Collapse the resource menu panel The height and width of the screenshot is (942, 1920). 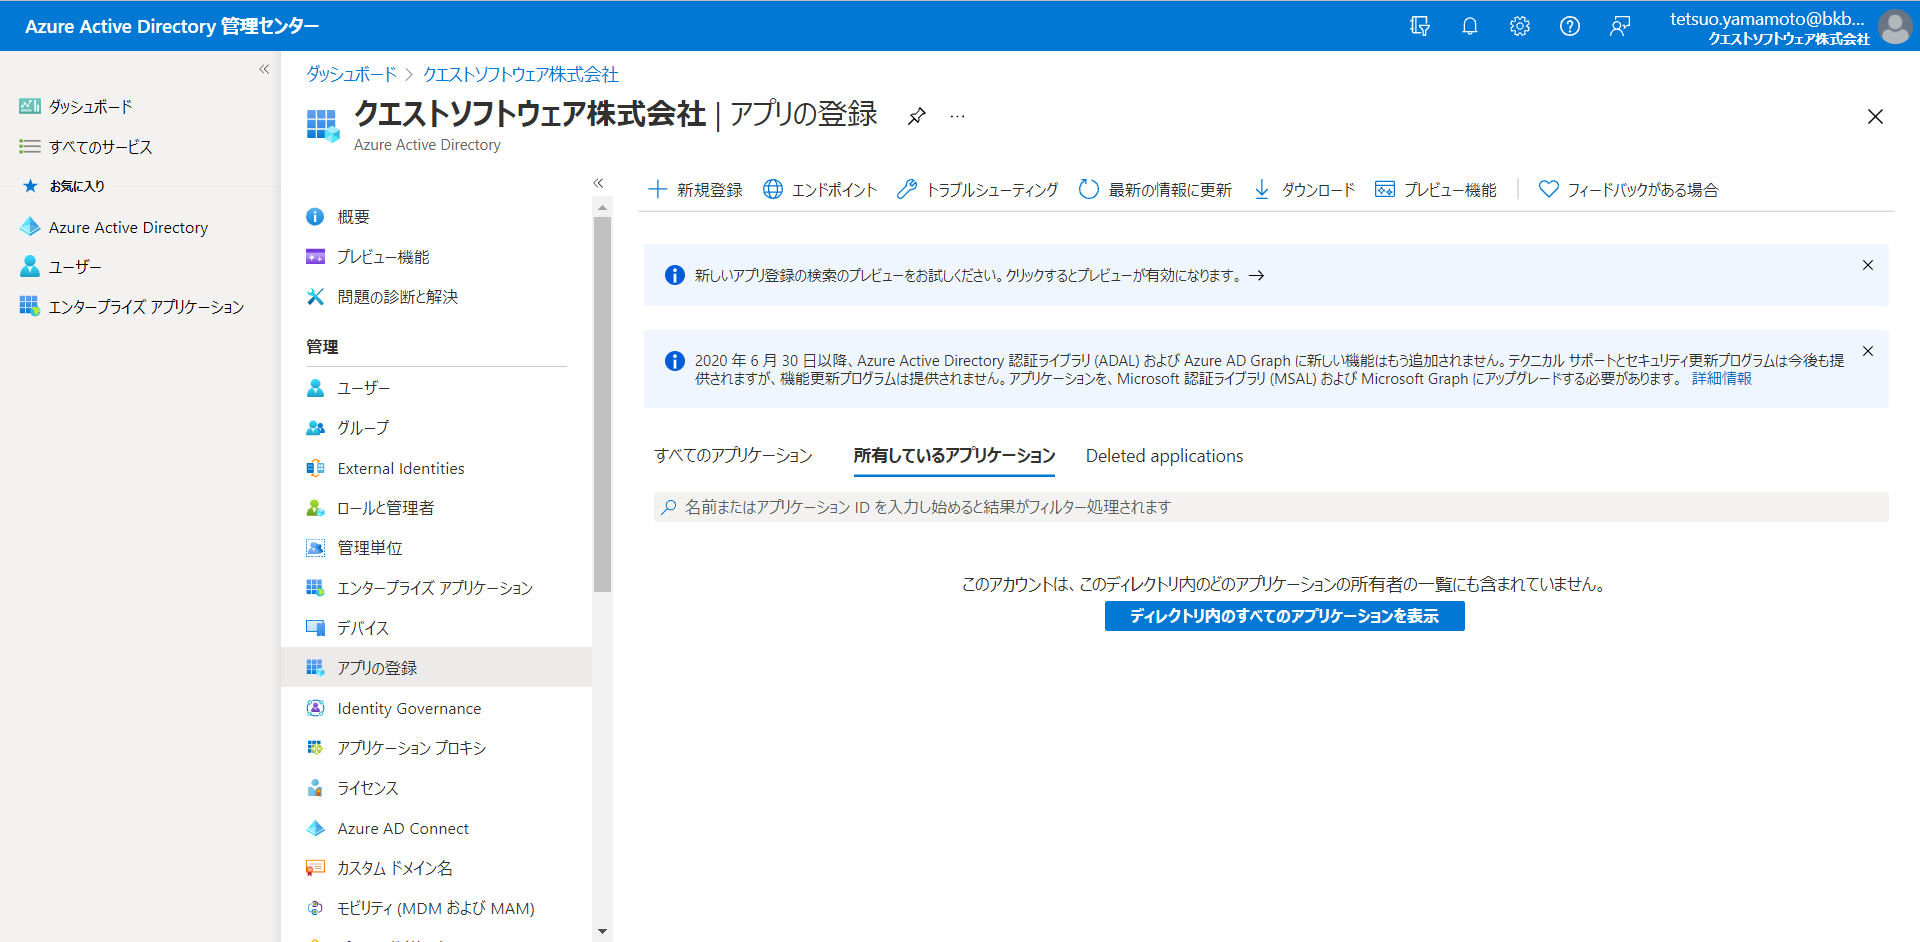click(x=598, y=183)
